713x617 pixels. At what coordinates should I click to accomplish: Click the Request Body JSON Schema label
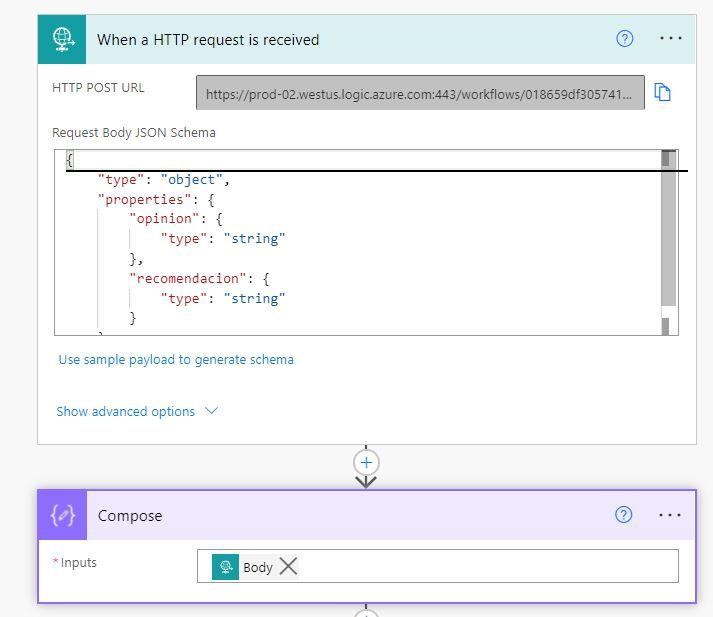pos(134,133)
